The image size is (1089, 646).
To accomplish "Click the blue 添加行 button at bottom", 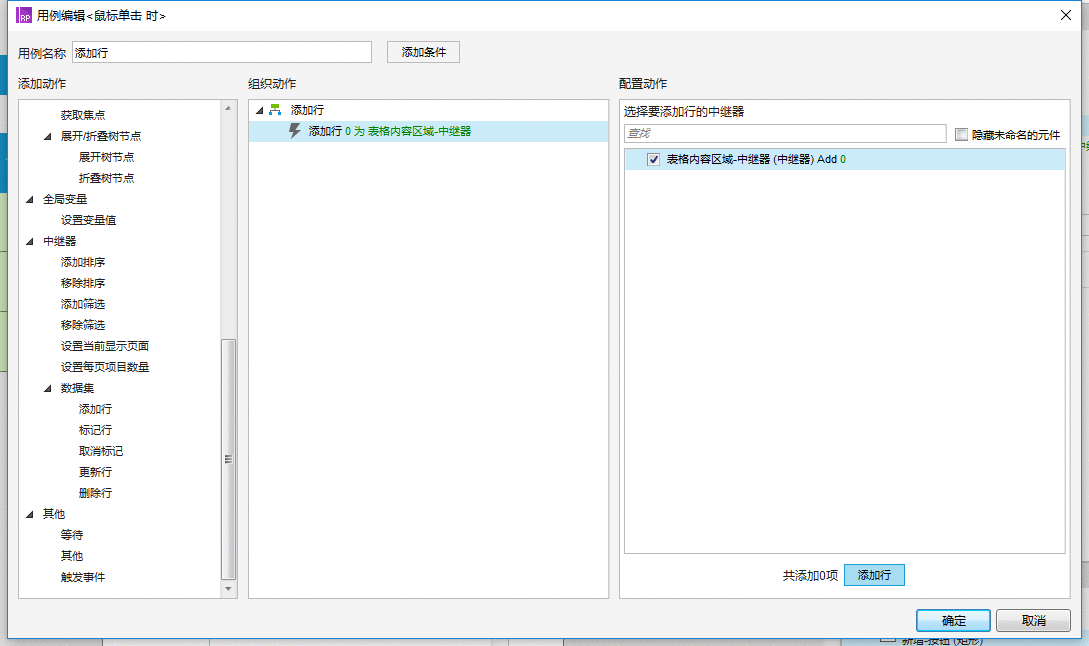I will (874, 575).
